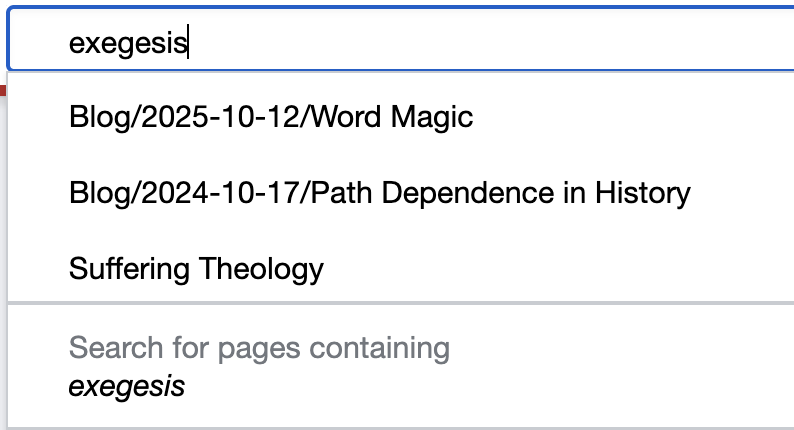This screenshot has width=794, height=430.
Task: Go to the 2024-10-17 blog entry suggestion
Action: tap(380, 192)
